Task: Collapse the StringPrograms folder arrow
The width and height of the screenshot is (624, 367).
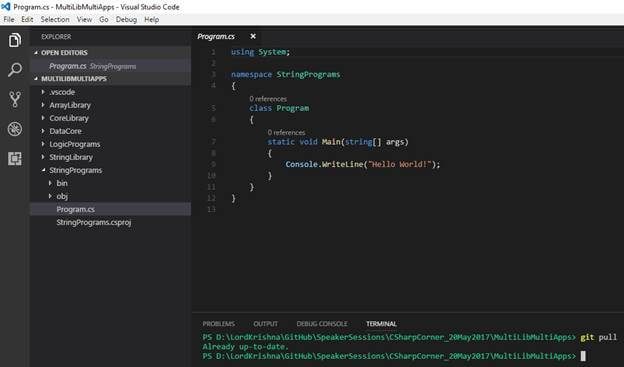Action: [43, 170]
